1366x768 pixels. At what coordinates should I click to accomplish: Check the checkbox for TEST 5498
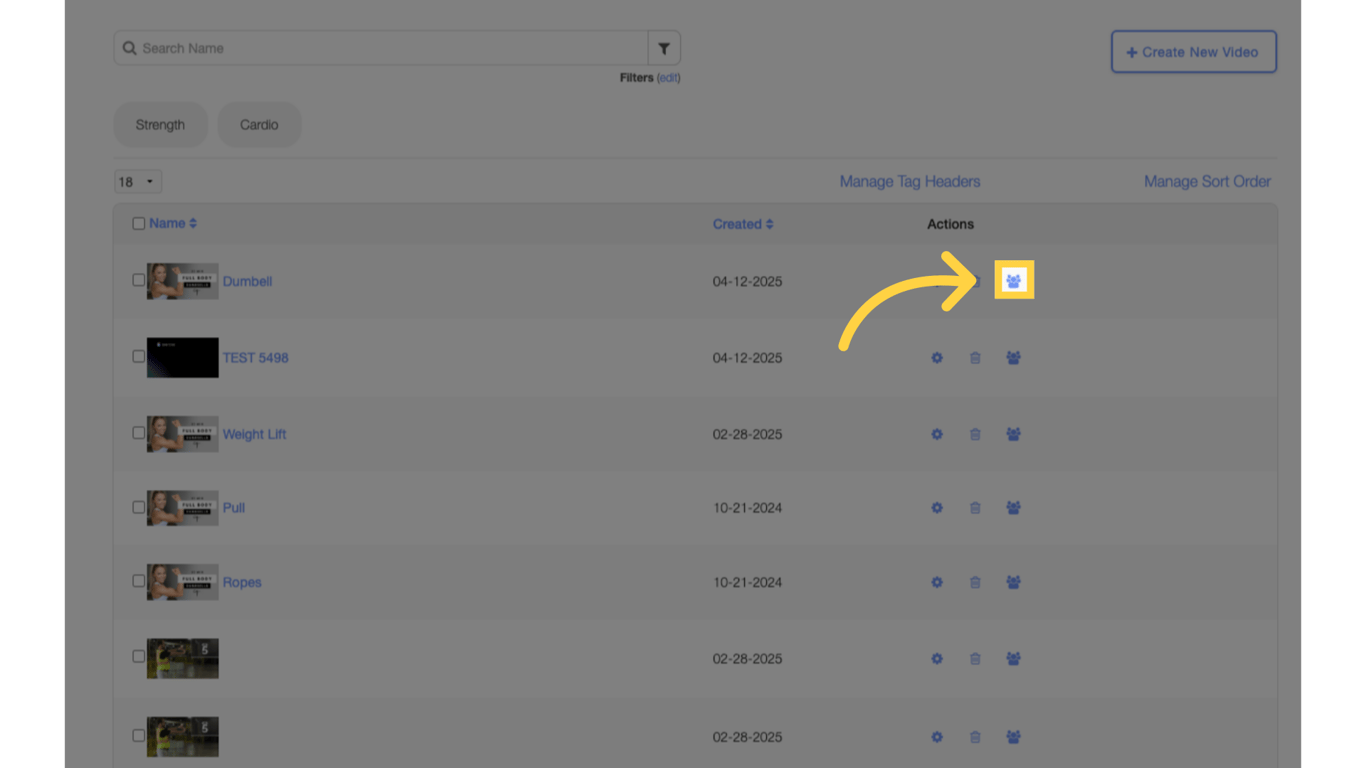pos(139,357)
